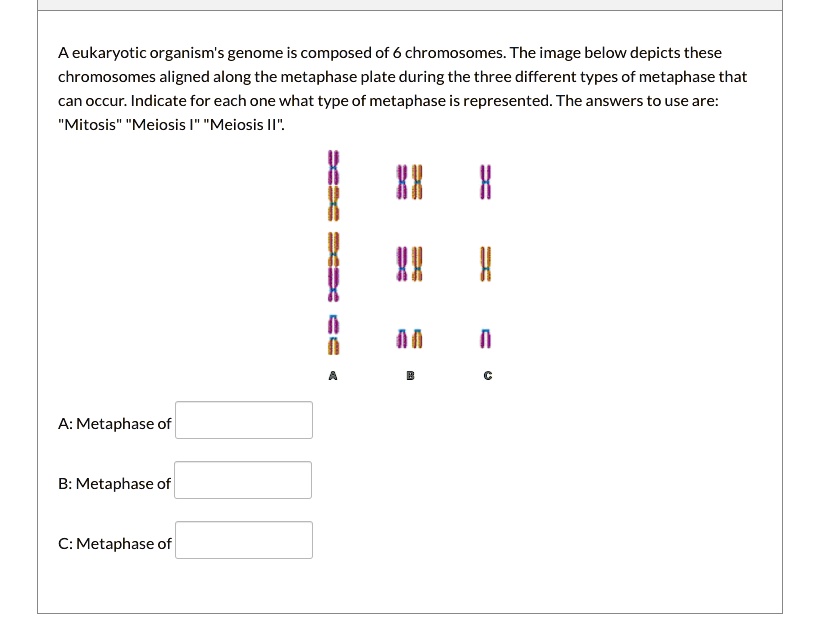The height and width of the screenshot is (628, 819).
Task: Click the label A below the first column
Action: coord(333,375)
